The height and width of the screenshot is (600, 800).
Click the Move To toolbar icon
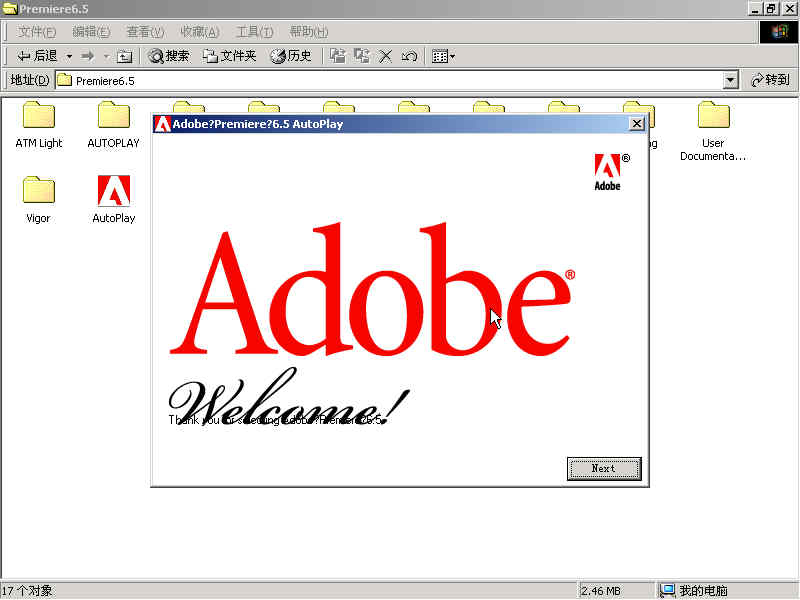click(337, 56)
